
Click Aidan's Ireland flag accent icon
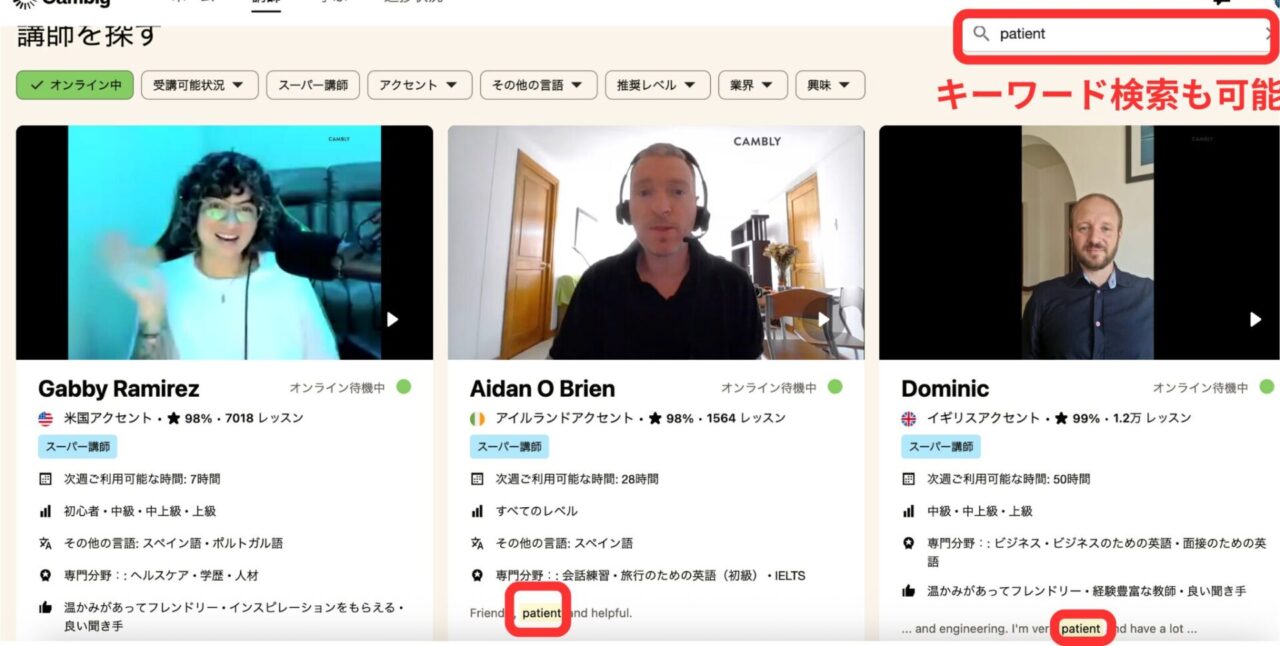pos(477,419)
